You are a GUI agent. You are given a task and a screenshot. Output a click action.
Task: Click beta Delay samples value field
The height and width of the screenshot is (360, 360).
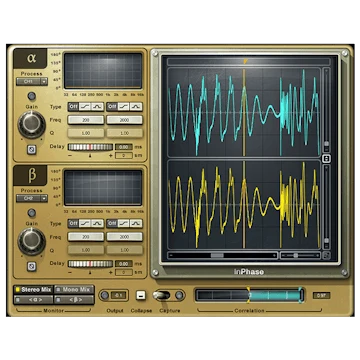pos(124,272)
